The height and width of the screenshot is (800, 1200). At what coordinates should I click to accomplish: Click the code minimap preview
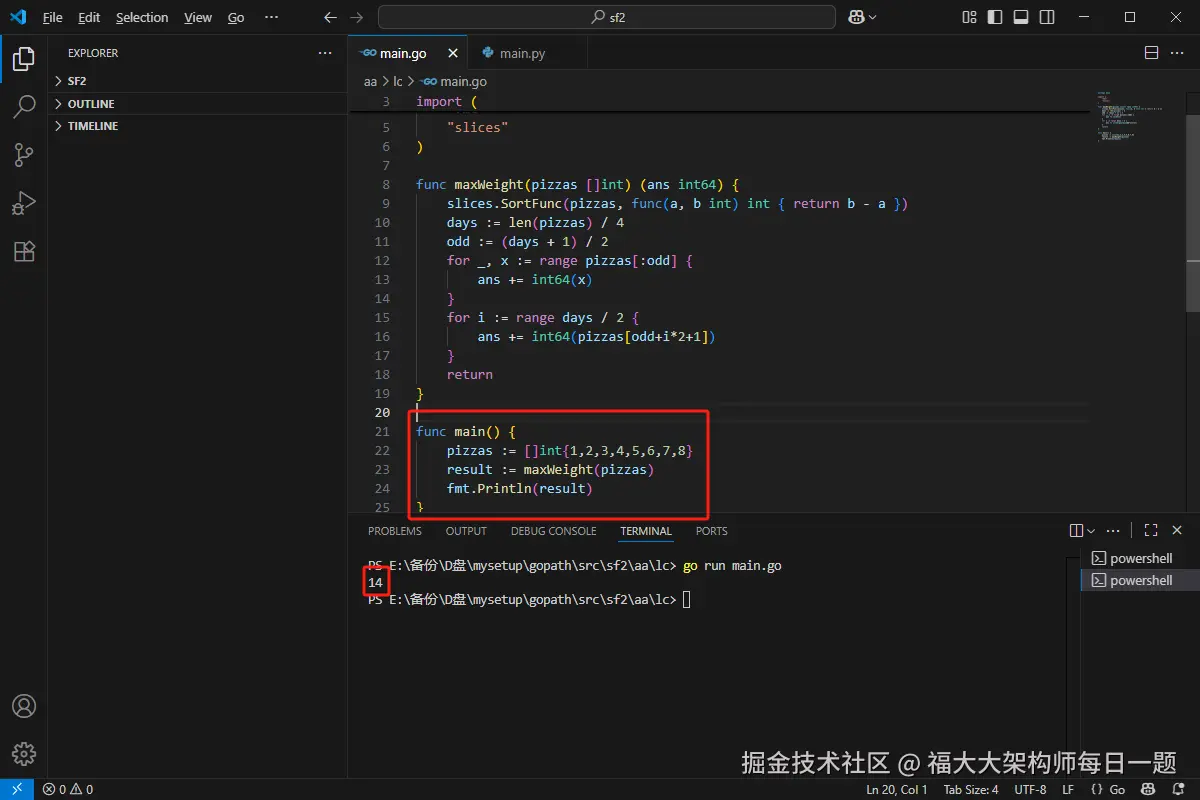click(x=1130, y=116)
